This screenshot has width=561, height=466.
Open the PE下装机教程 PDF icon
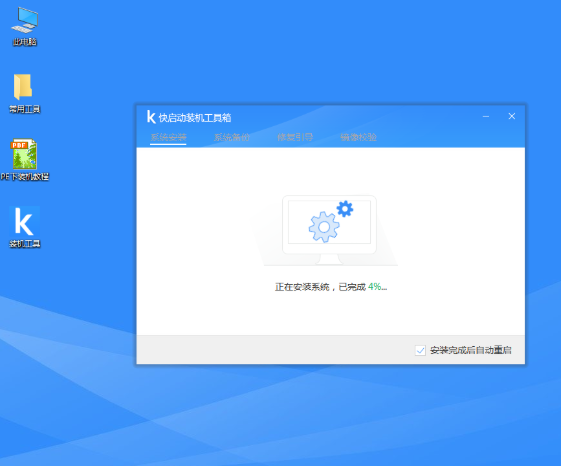(24, 160)
